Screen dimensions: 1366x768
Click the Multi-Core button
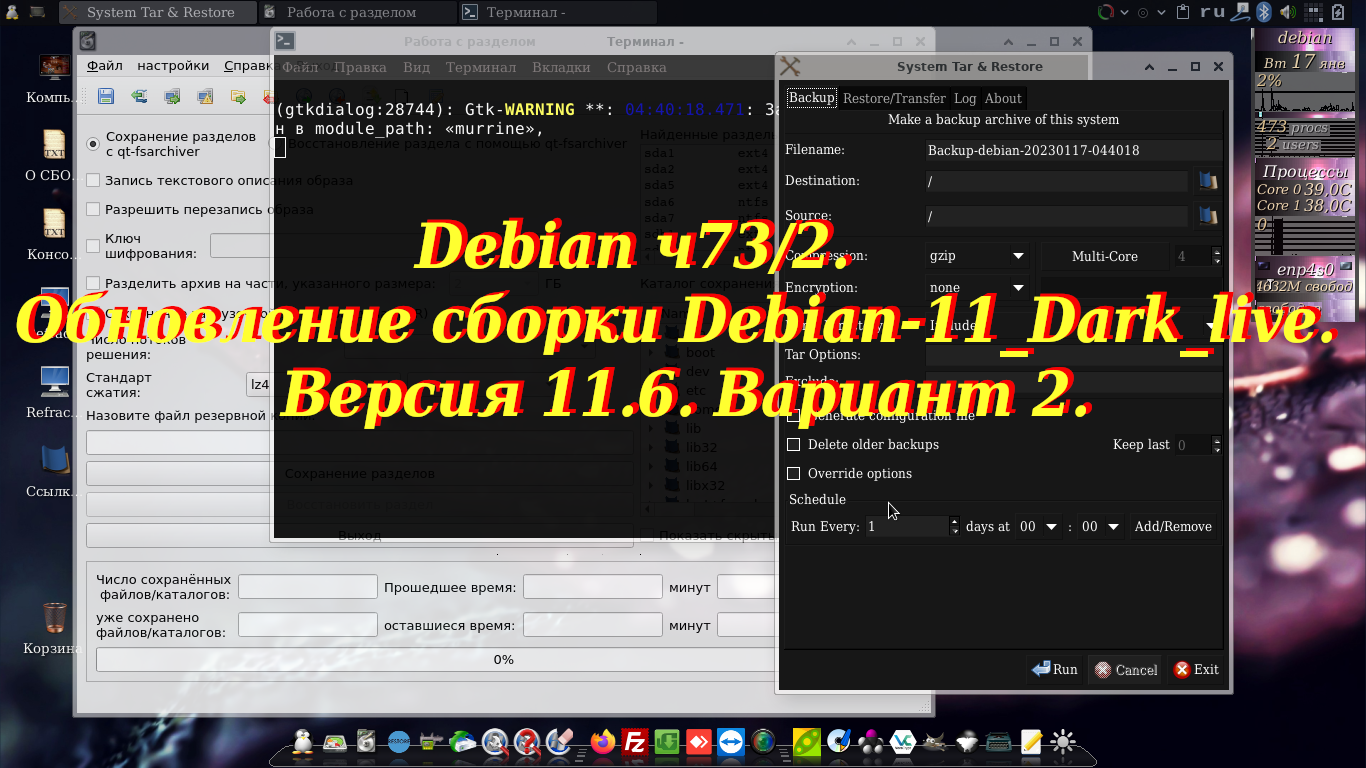pyautogui.click(x=1105, y=256)
